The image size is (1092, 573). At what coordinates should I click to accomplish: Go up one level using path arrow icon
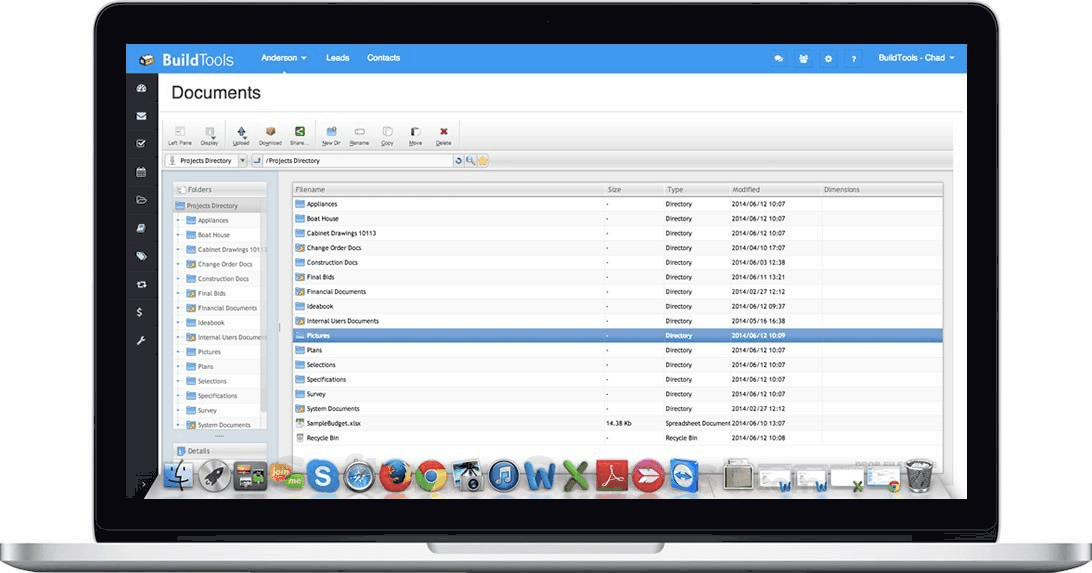(x=257, y=161)
